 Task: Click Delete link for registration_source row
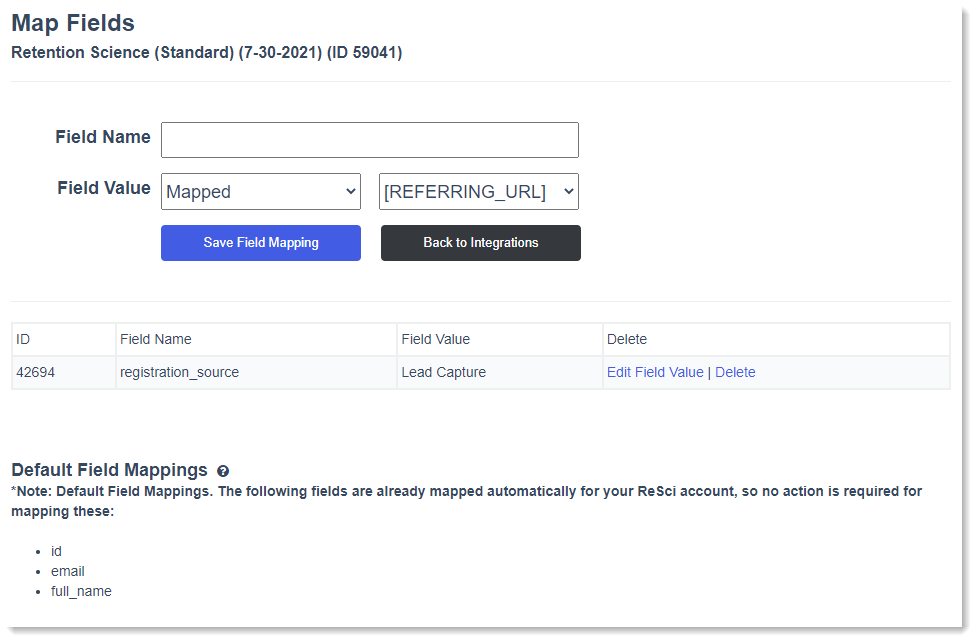(x=735, y=372)
